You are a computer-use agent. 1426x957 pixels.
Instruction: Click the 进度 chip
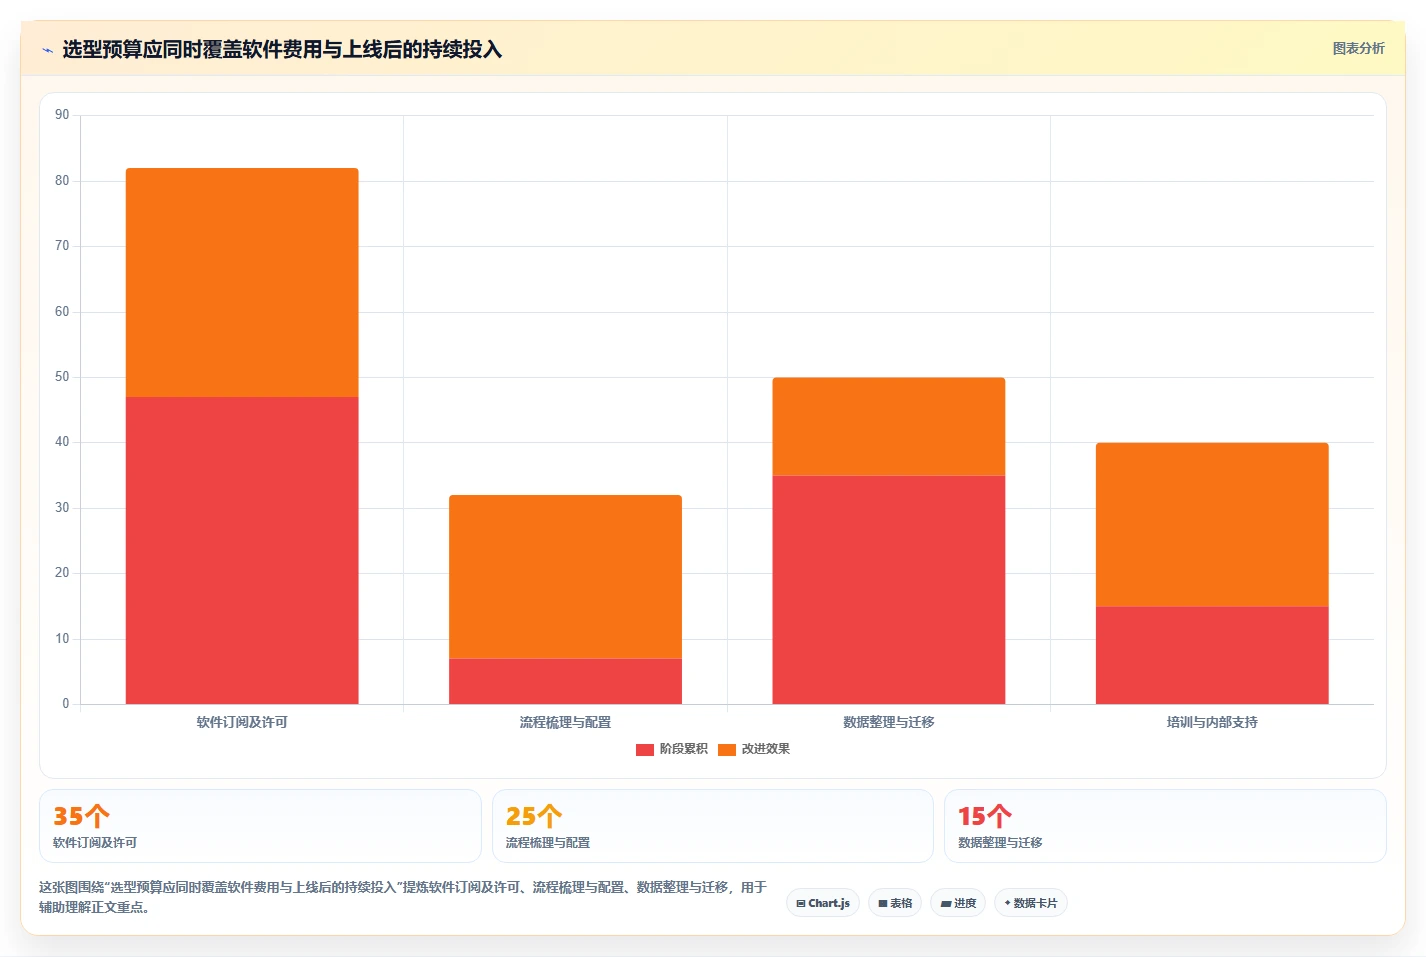tap(958, 903)
